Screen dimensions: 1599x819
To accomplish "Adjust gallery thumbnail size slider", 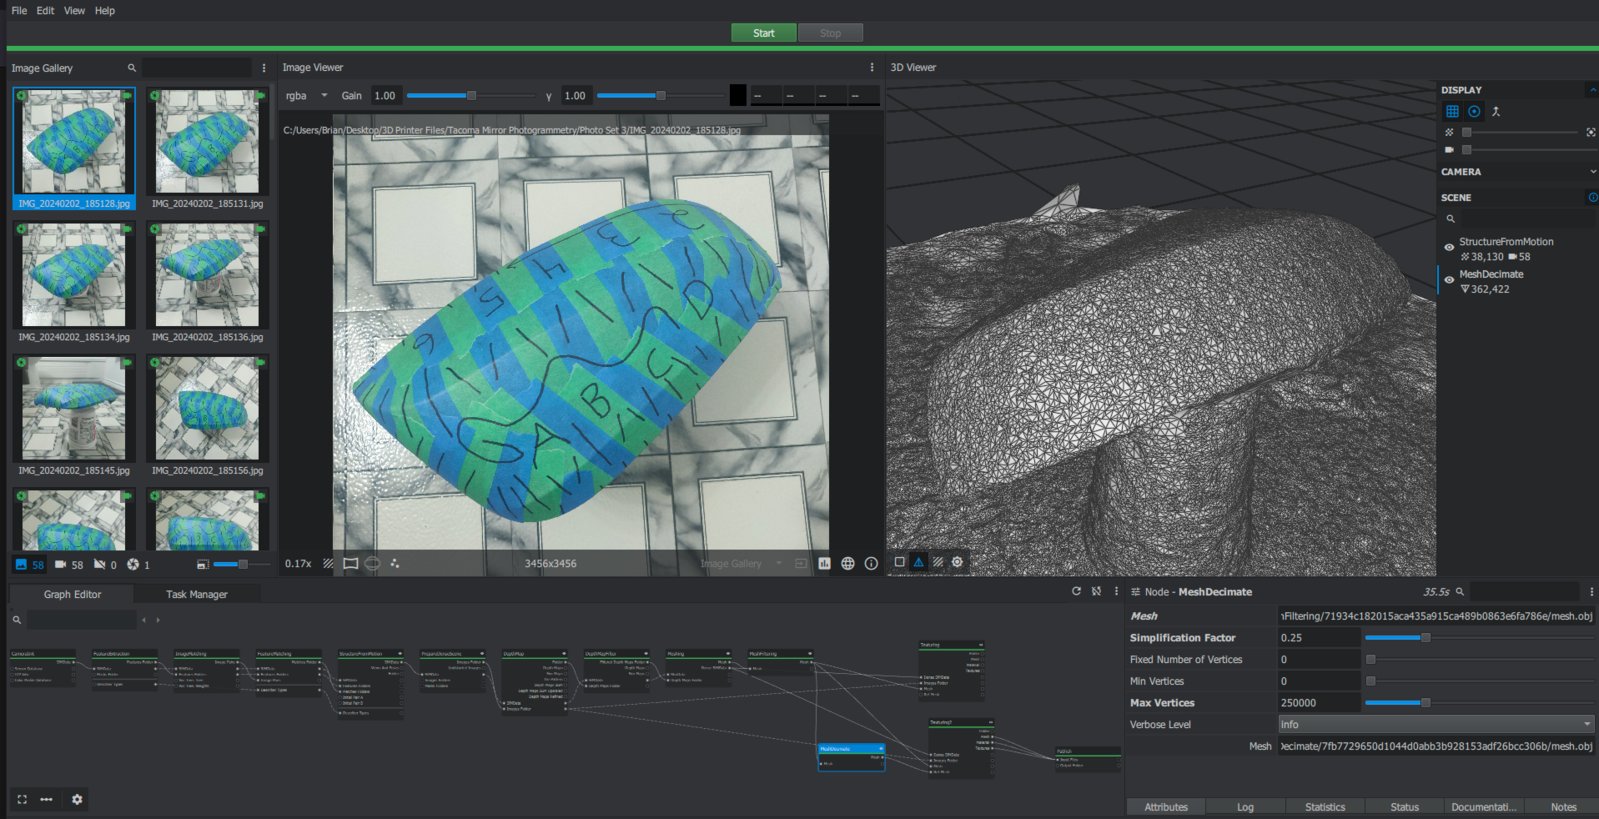I will 242,564.
